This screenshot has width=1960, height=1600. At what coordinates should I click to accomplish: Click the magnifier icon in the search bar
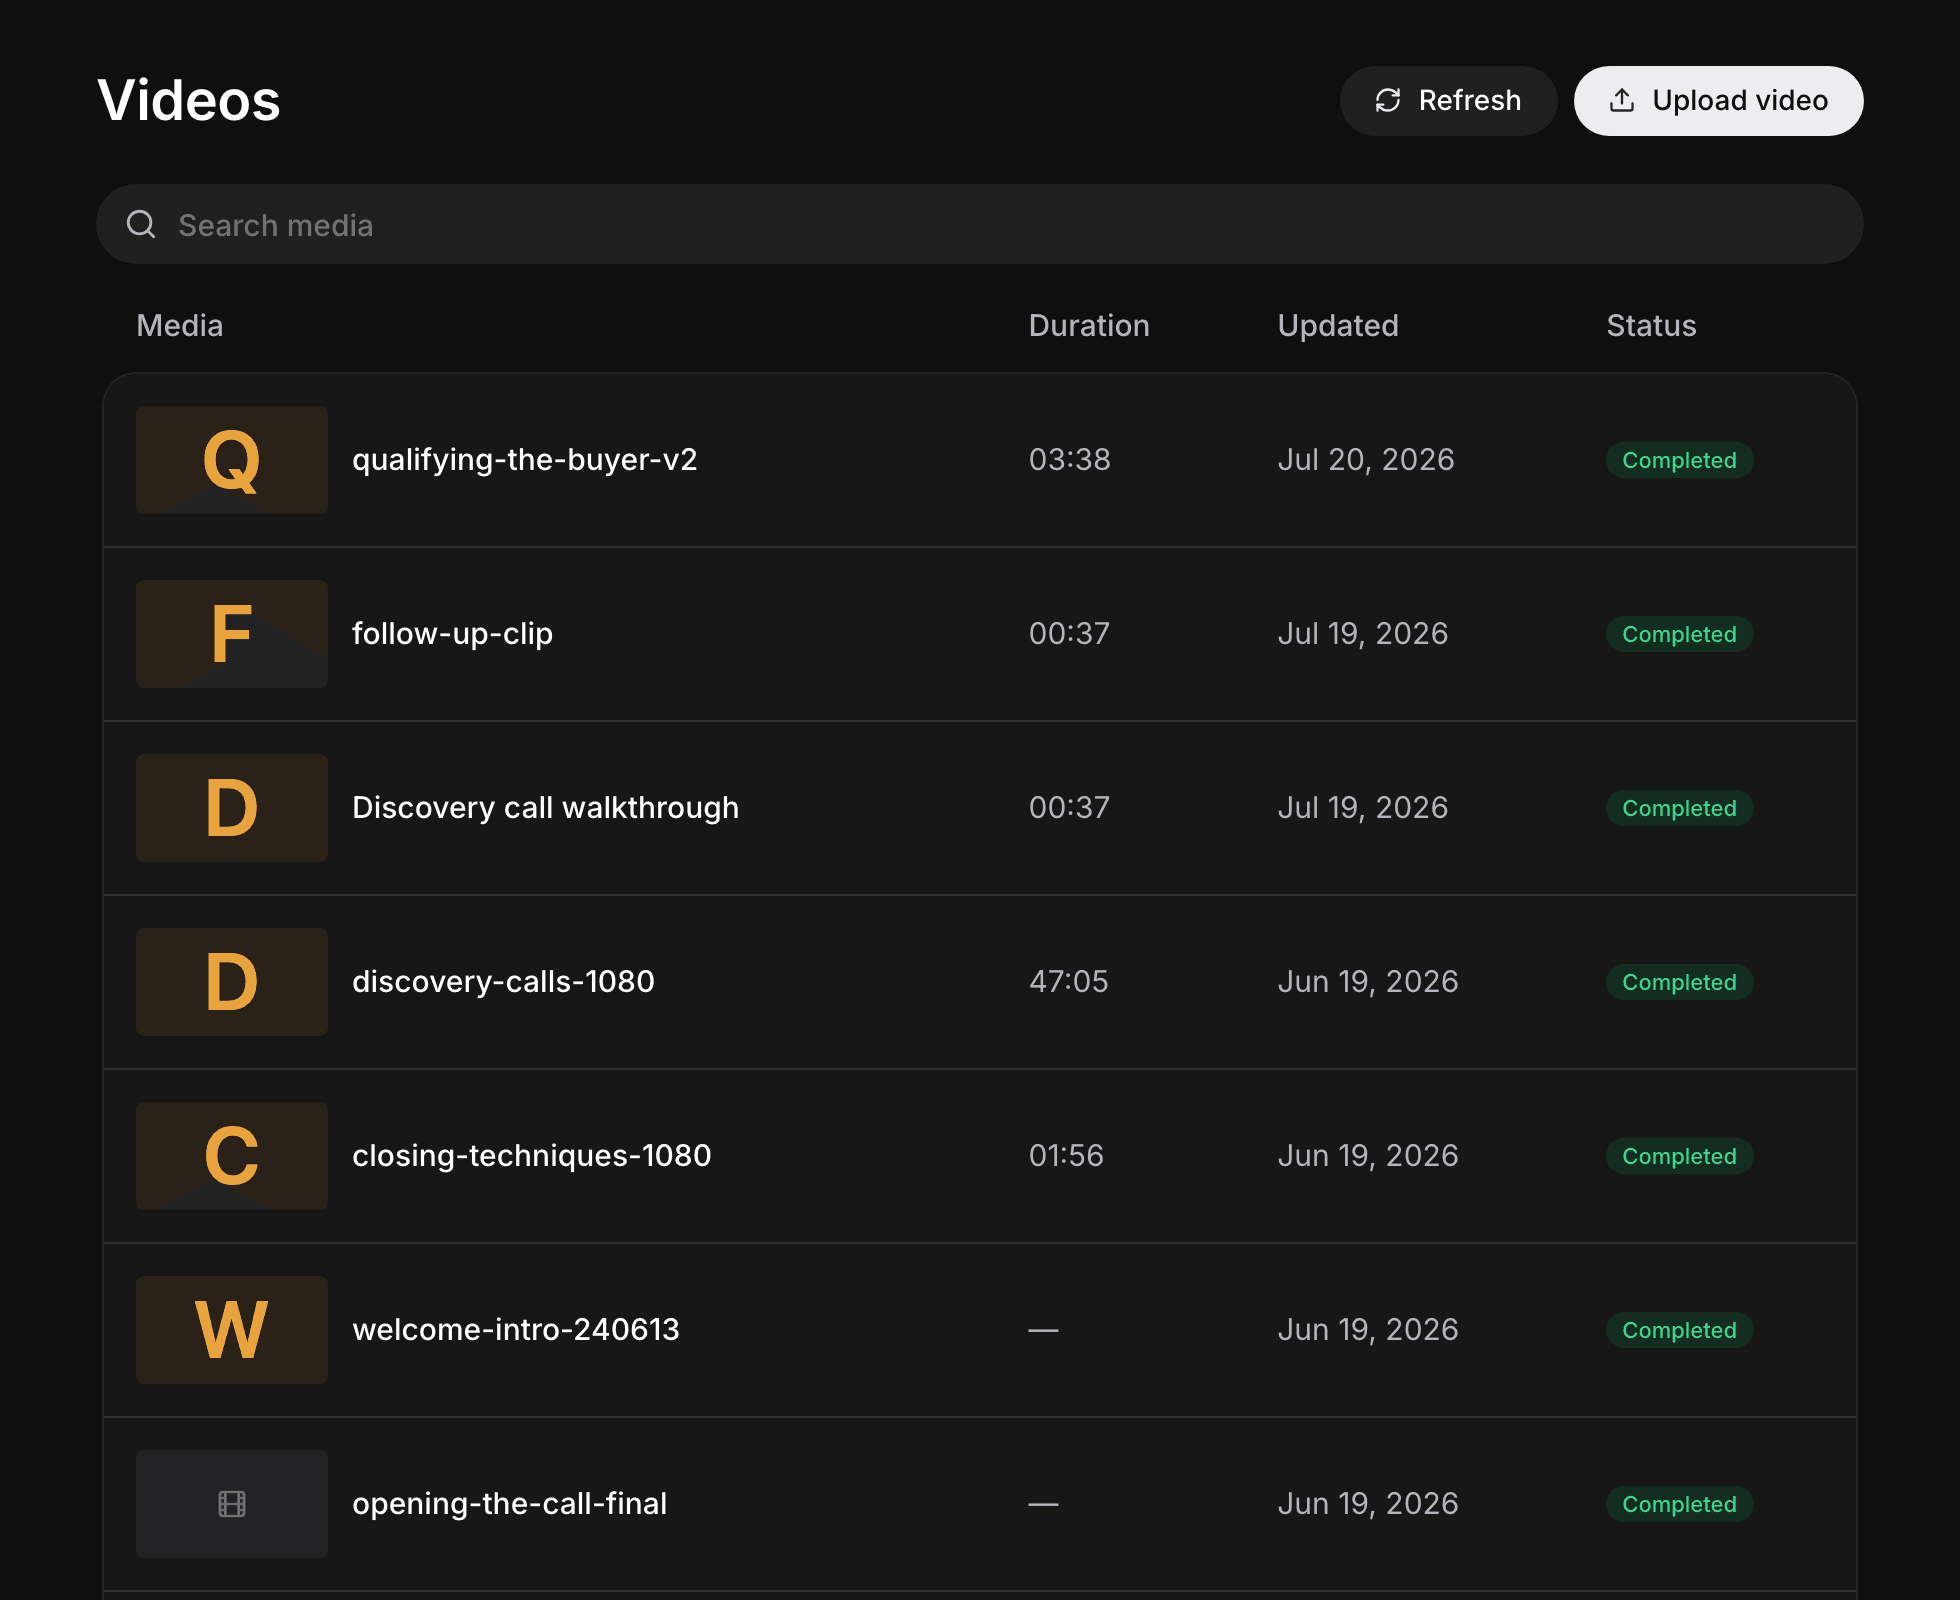point(141,224)
